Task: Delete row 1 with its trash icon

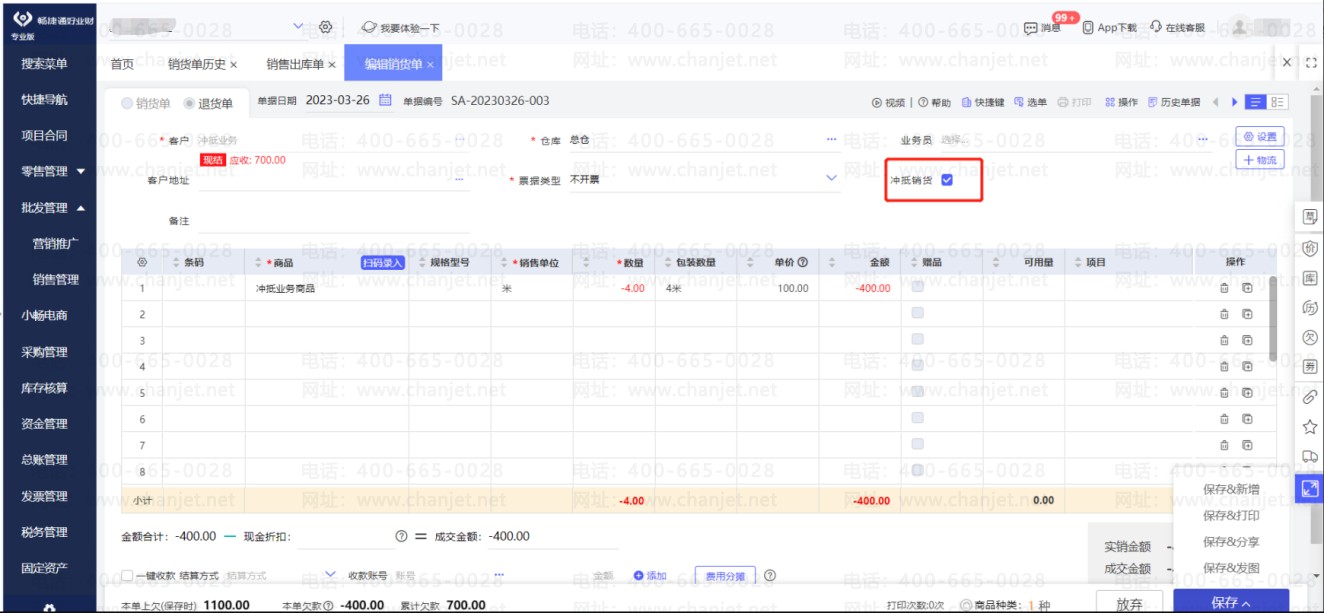Action: click(x=1224, y=288)
